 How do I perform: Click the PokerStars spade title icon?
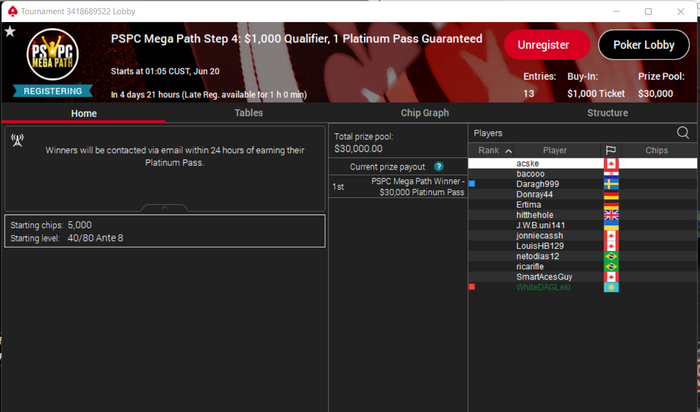pos(12,11)
